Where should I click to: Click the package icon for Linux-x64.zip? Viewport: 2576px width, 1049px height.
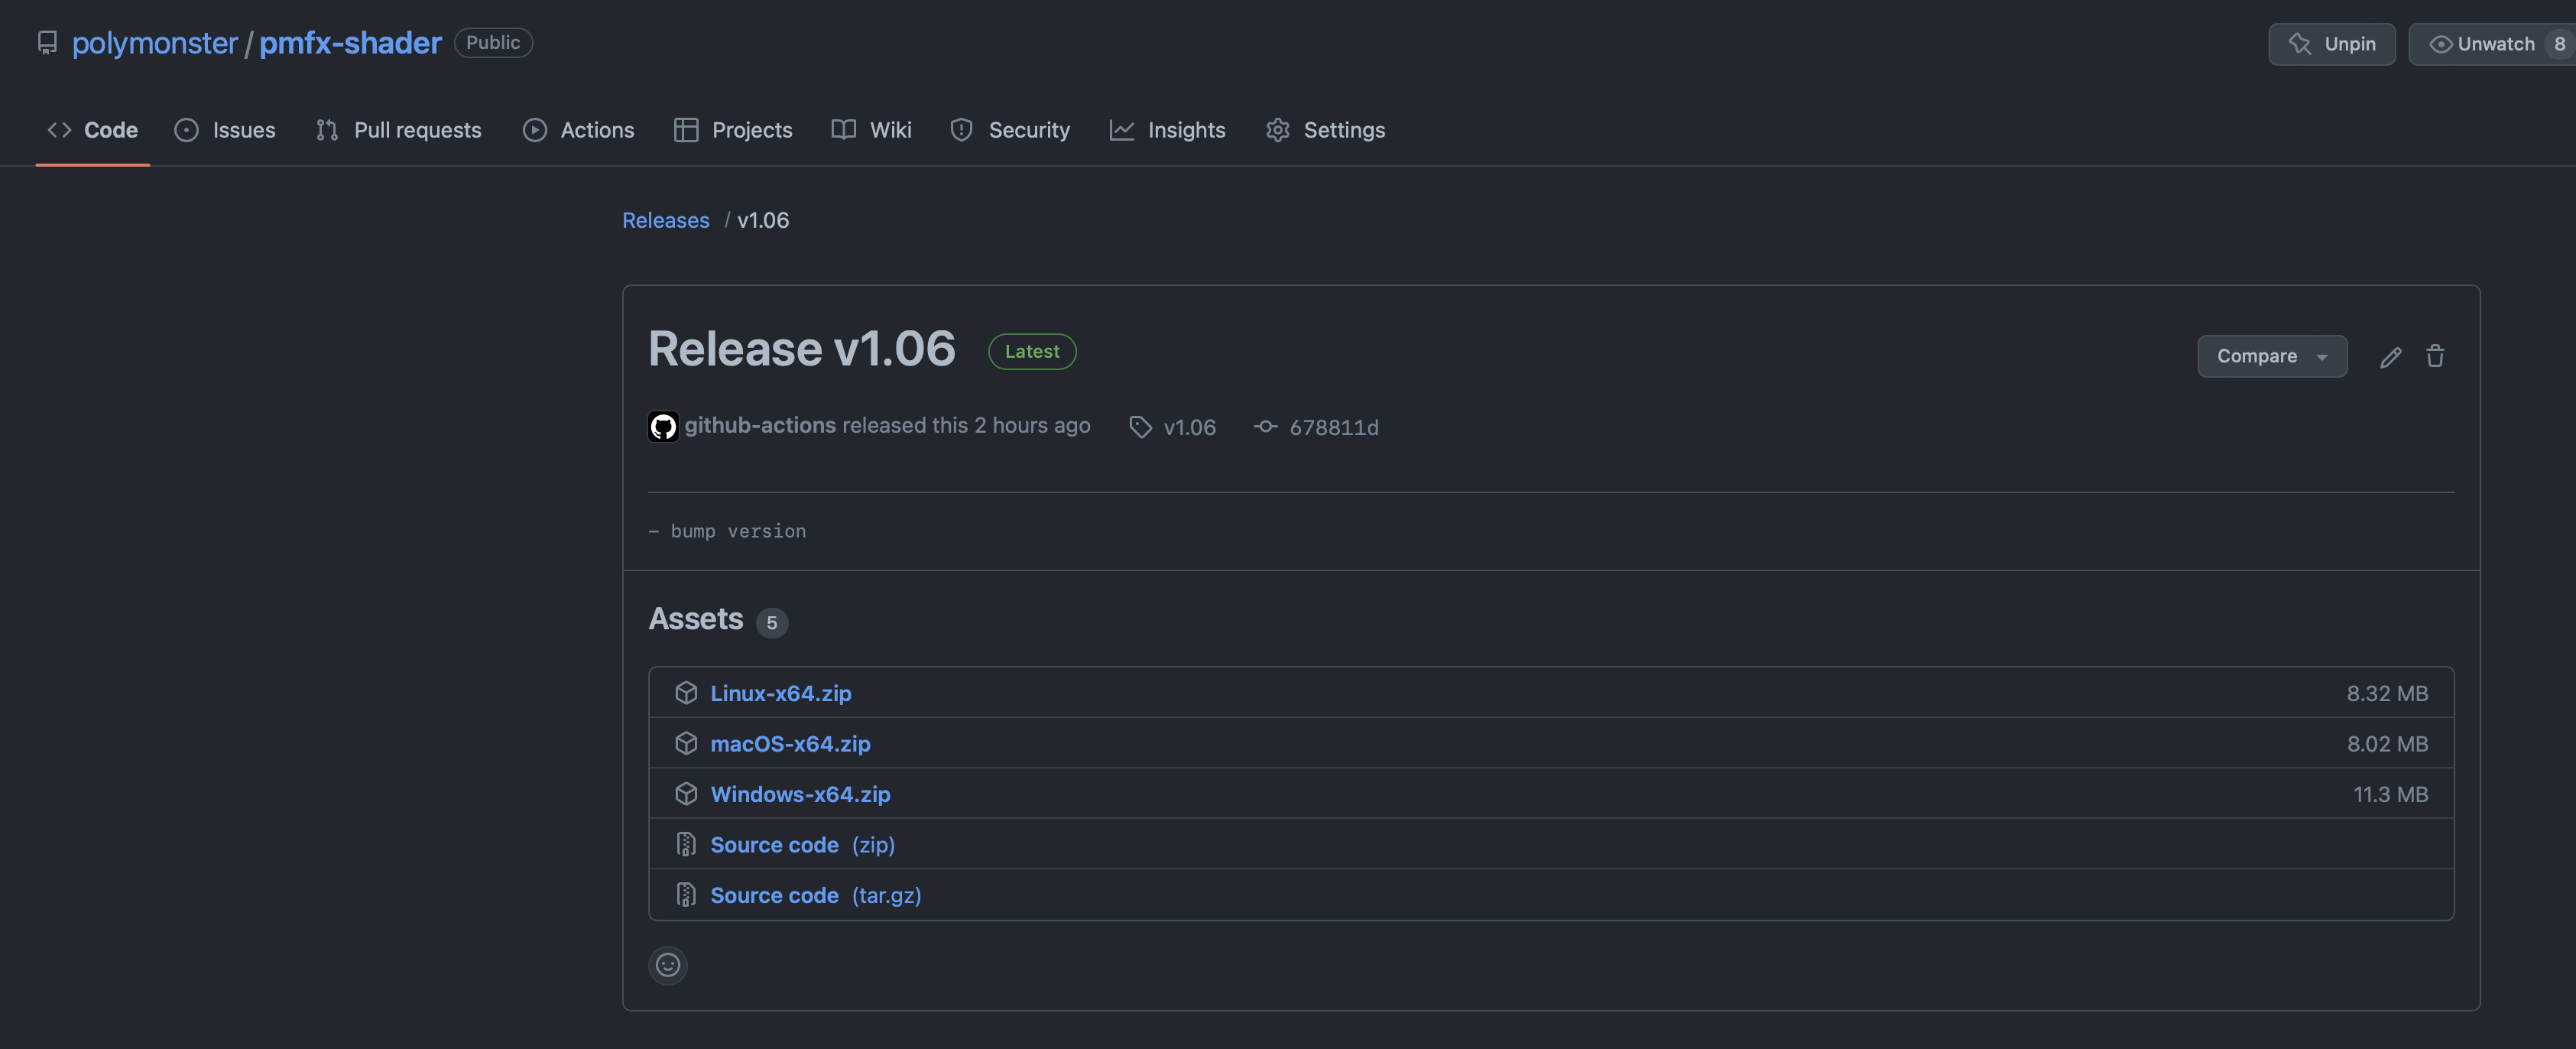coord(686,693)
